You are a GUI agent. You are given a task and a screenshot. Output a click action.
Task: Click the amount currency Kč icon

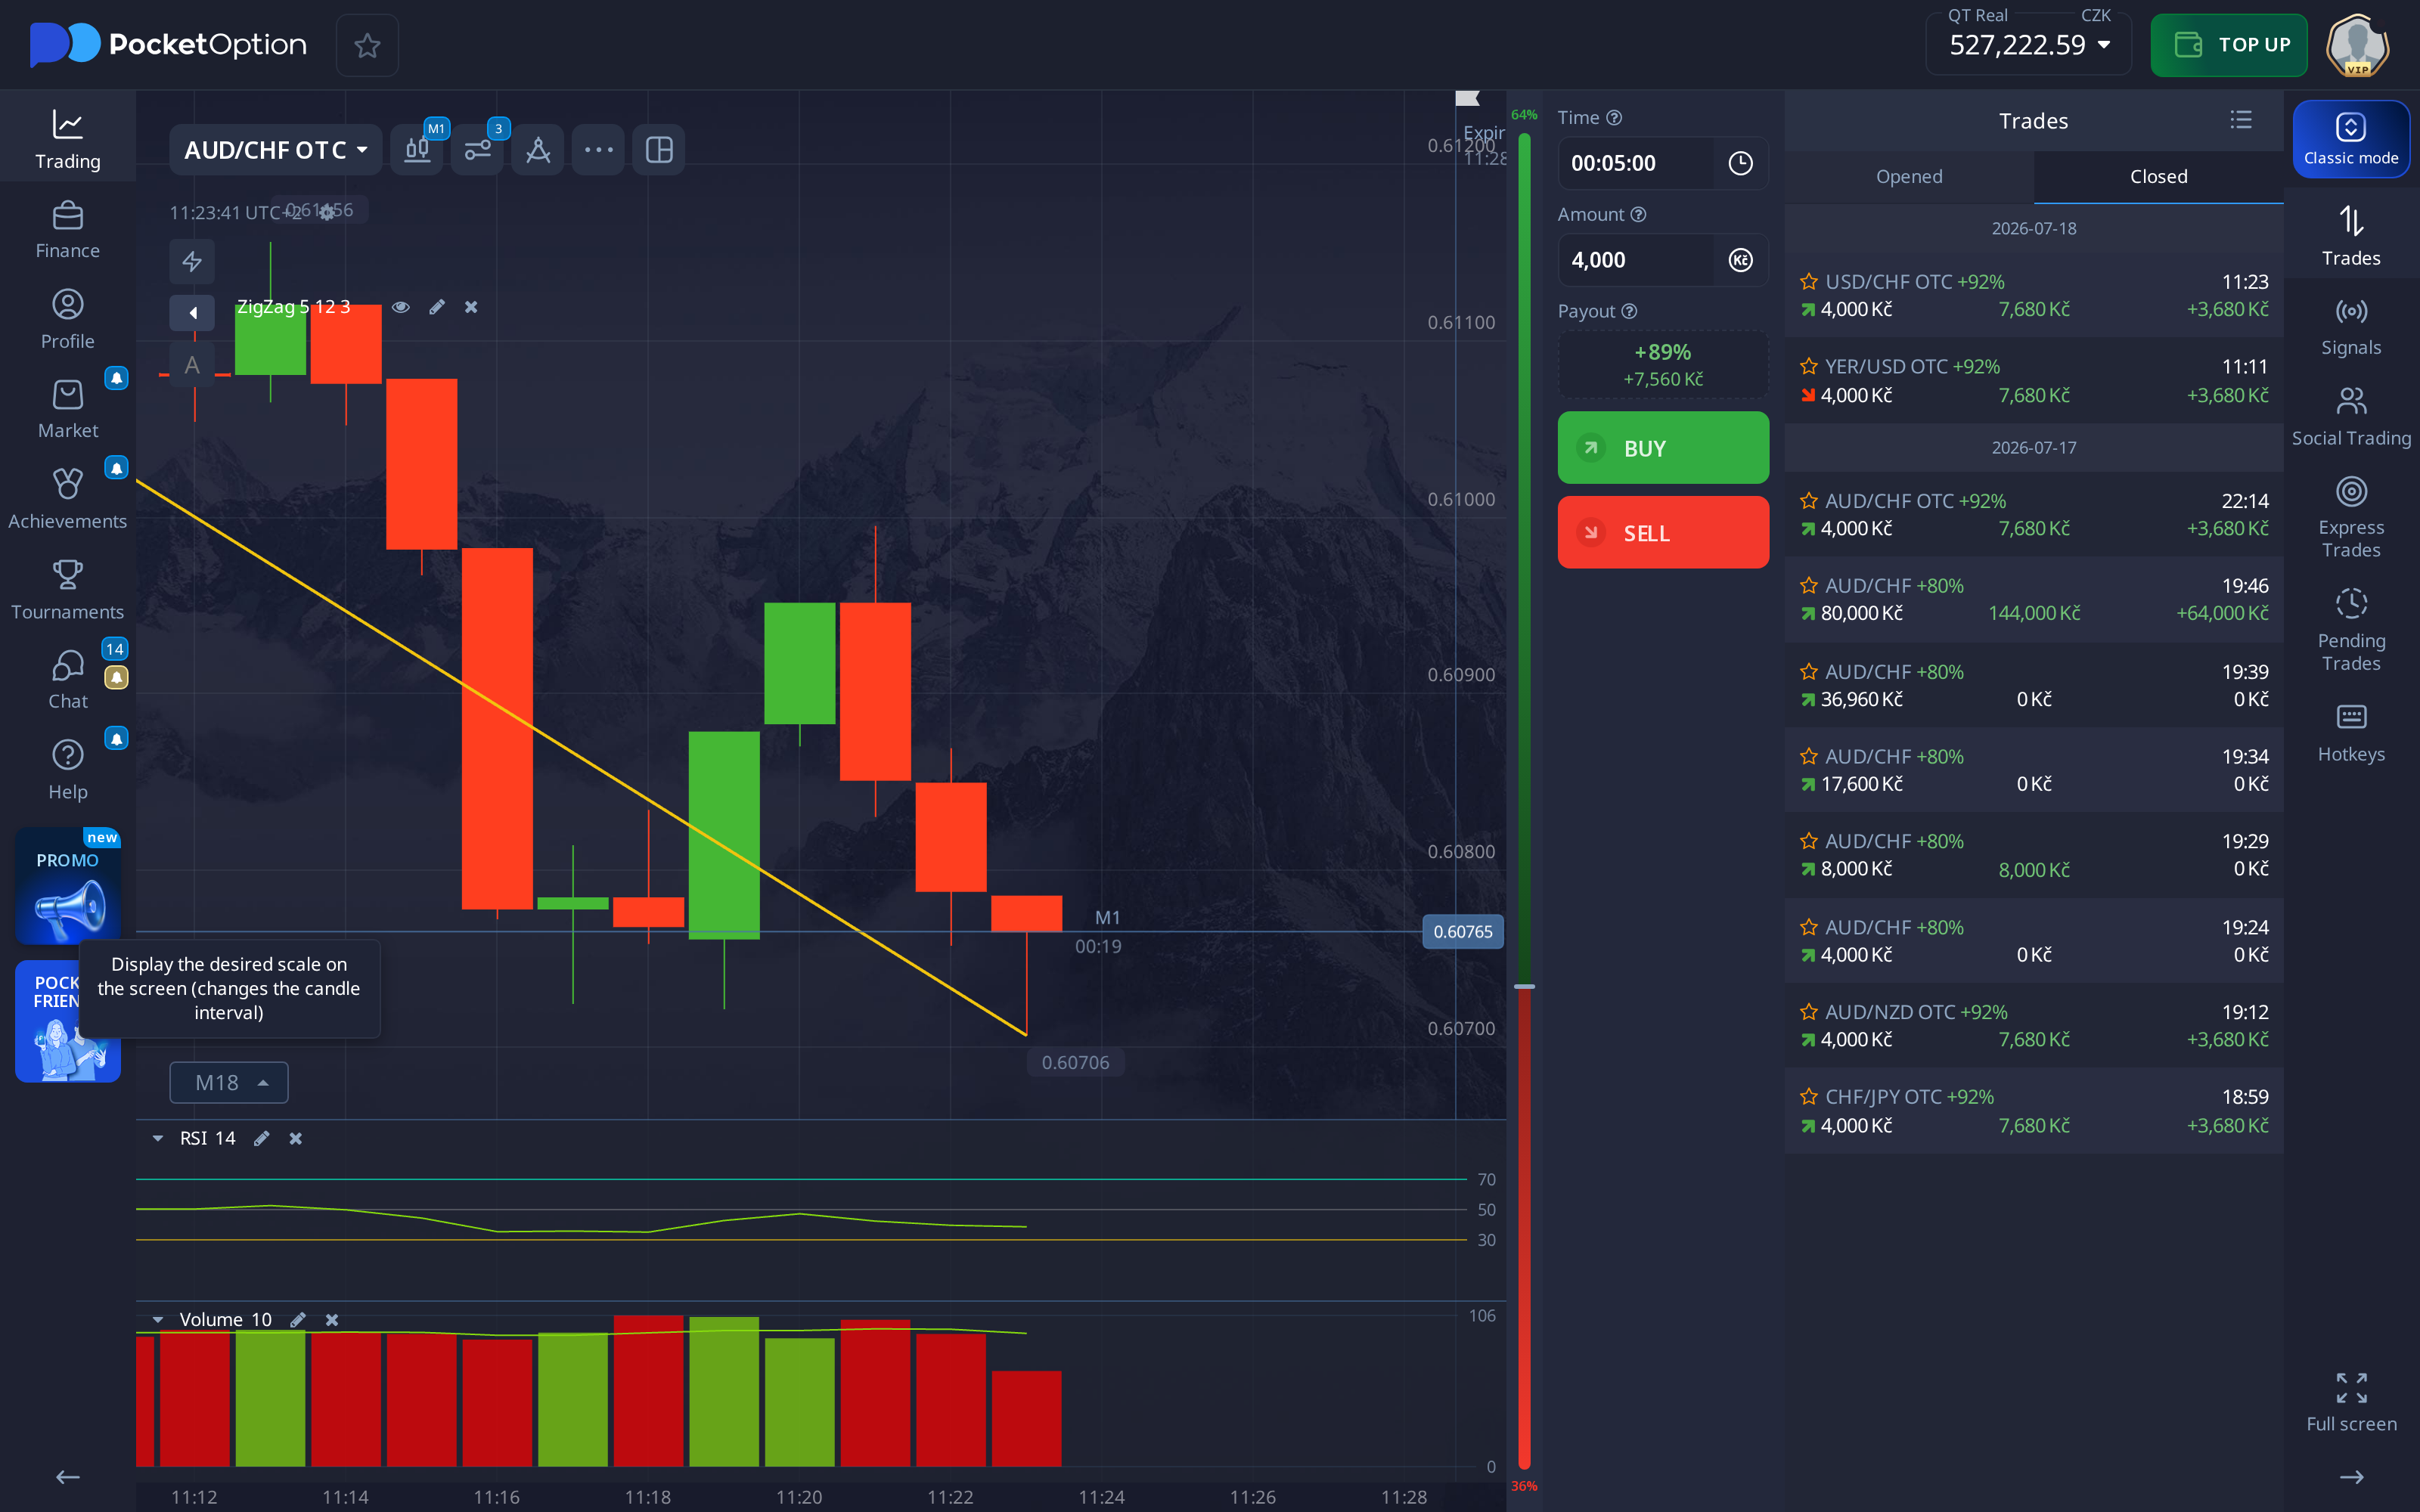1741,260
